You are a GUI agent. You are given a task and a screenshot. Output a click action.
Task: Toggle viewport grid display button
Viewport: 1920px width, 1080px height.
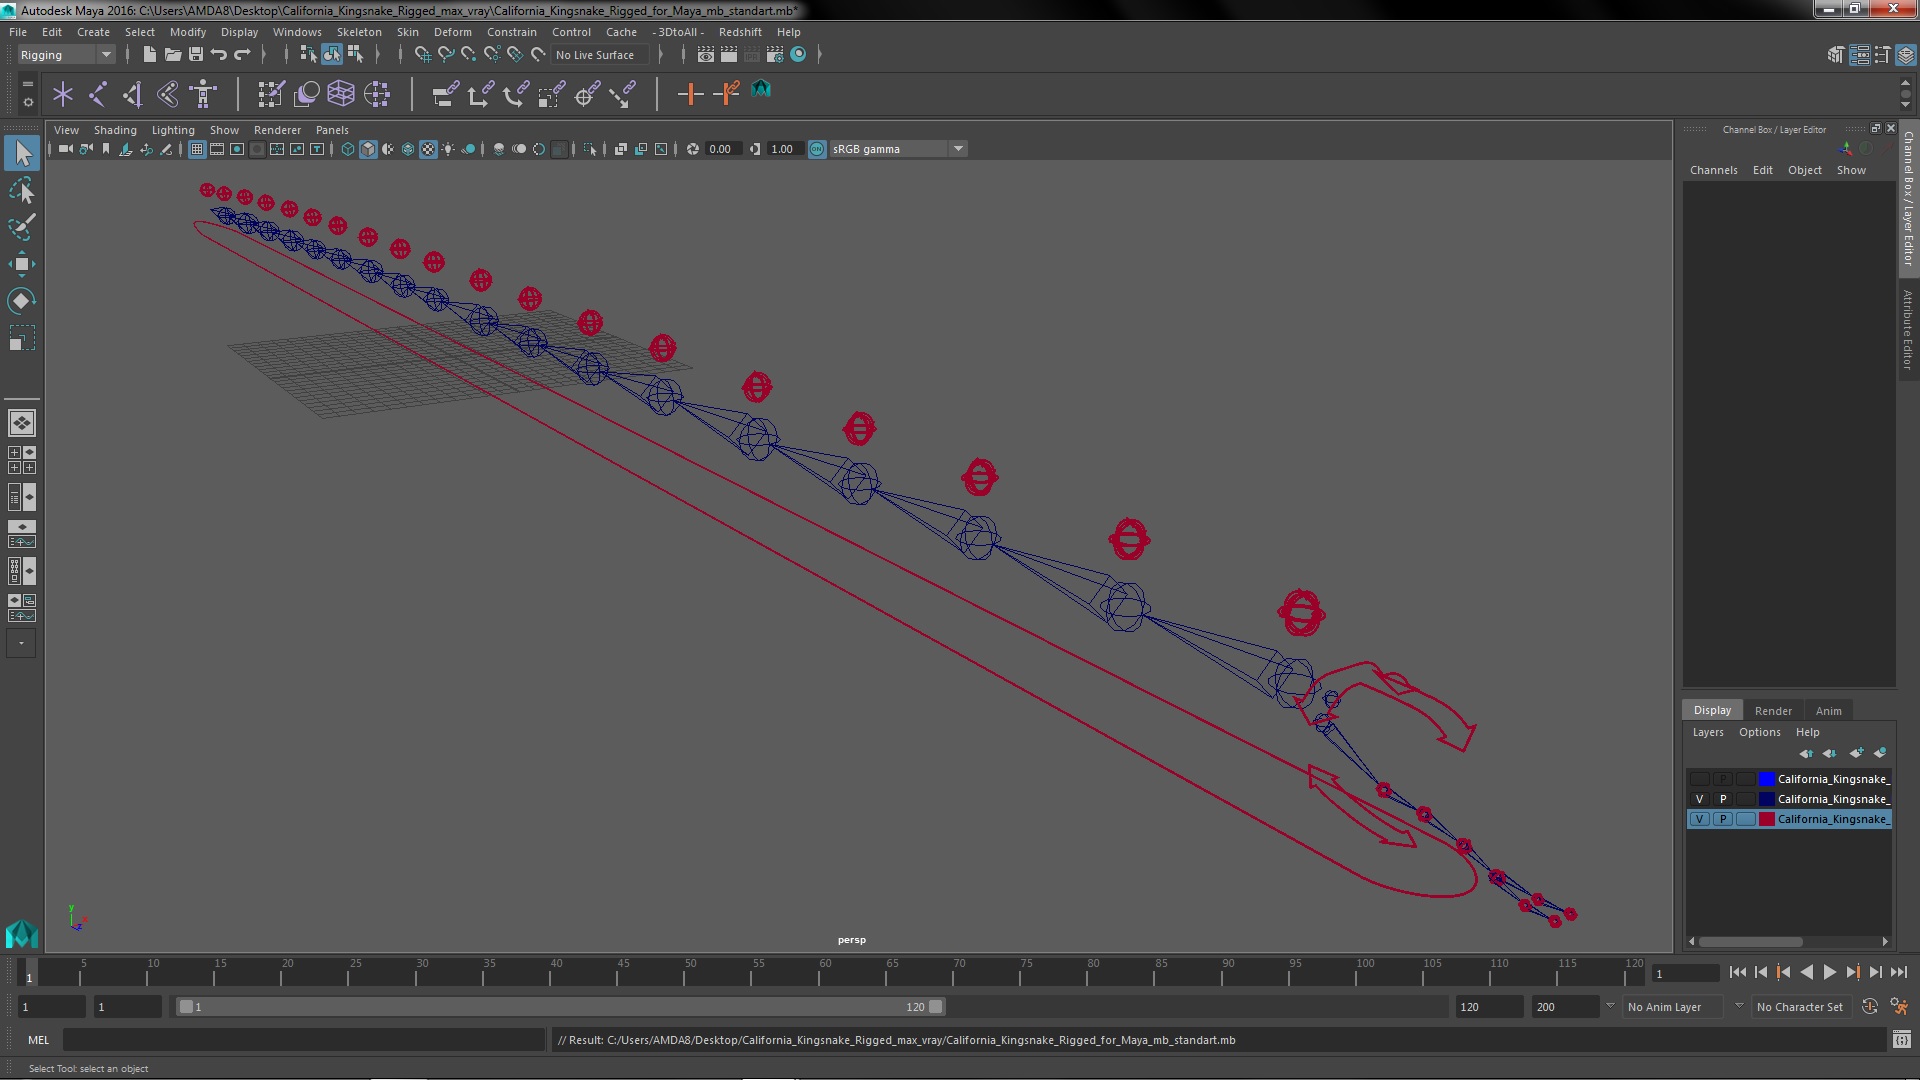197,149
